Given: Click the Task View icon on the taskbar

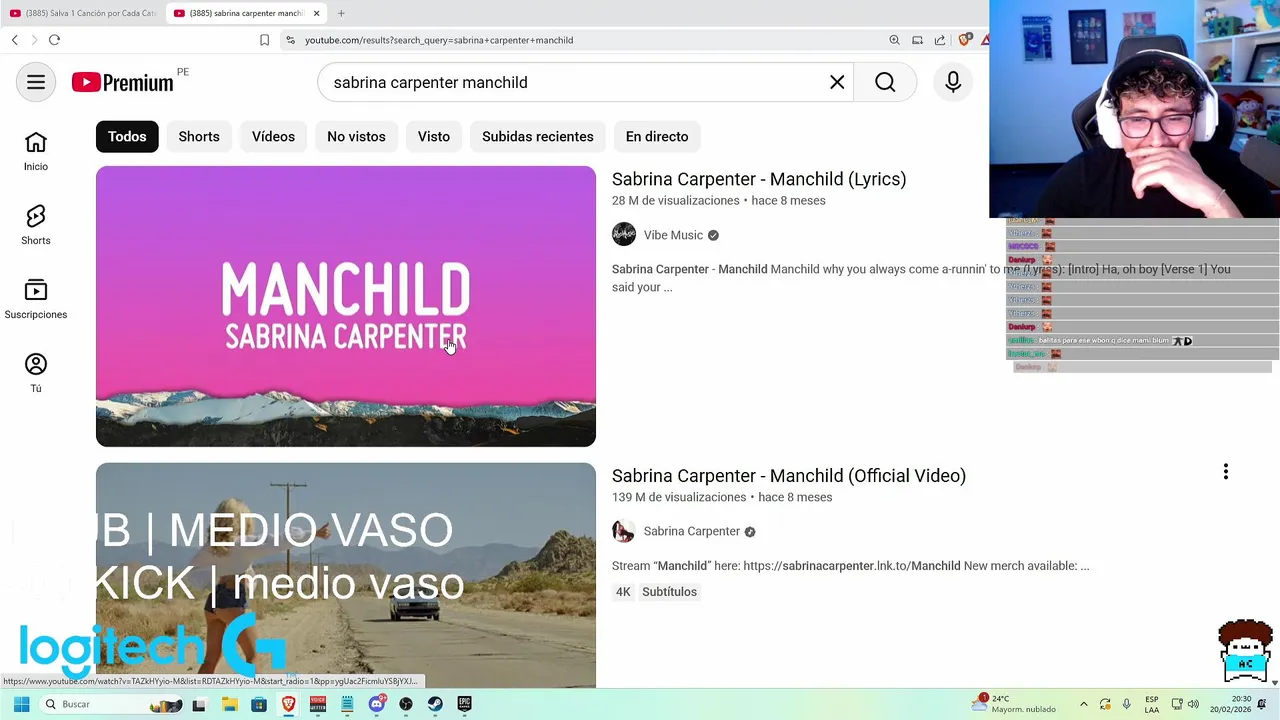Looking at the screenshot, I should point(199,704).
